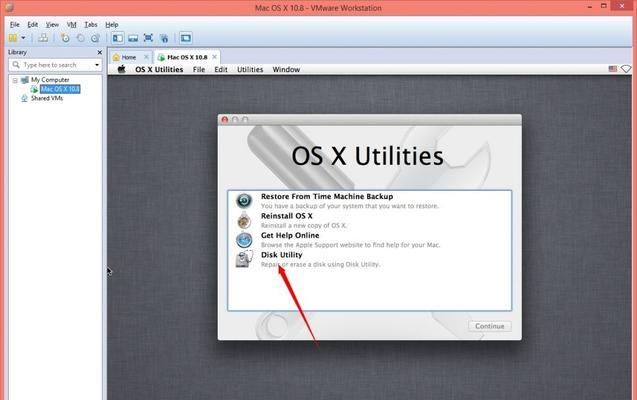Toggle the Show Library panel toolbar icon
Image resolution: width=637 pixels, height=400 pixels.
coord(118,38)
